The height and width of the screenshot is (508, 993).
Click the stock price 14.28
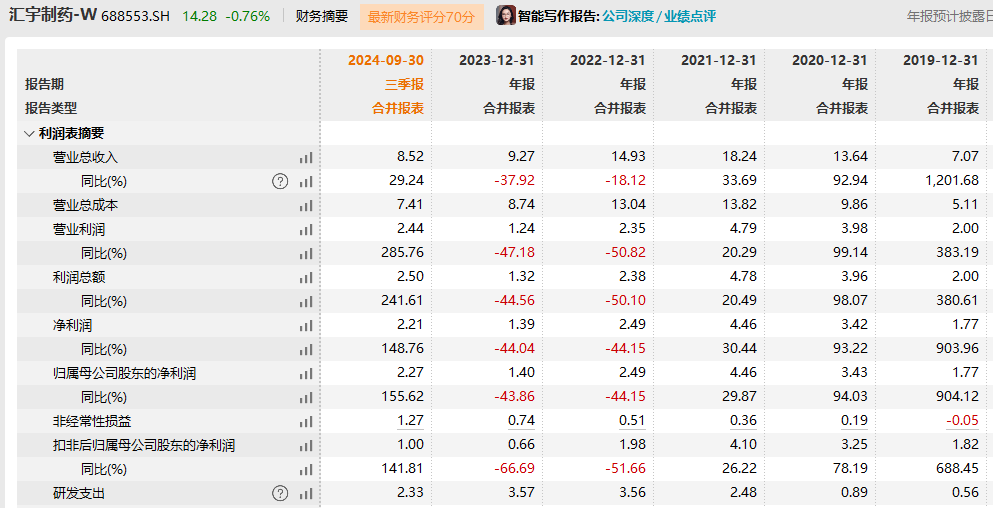[199, 16]
